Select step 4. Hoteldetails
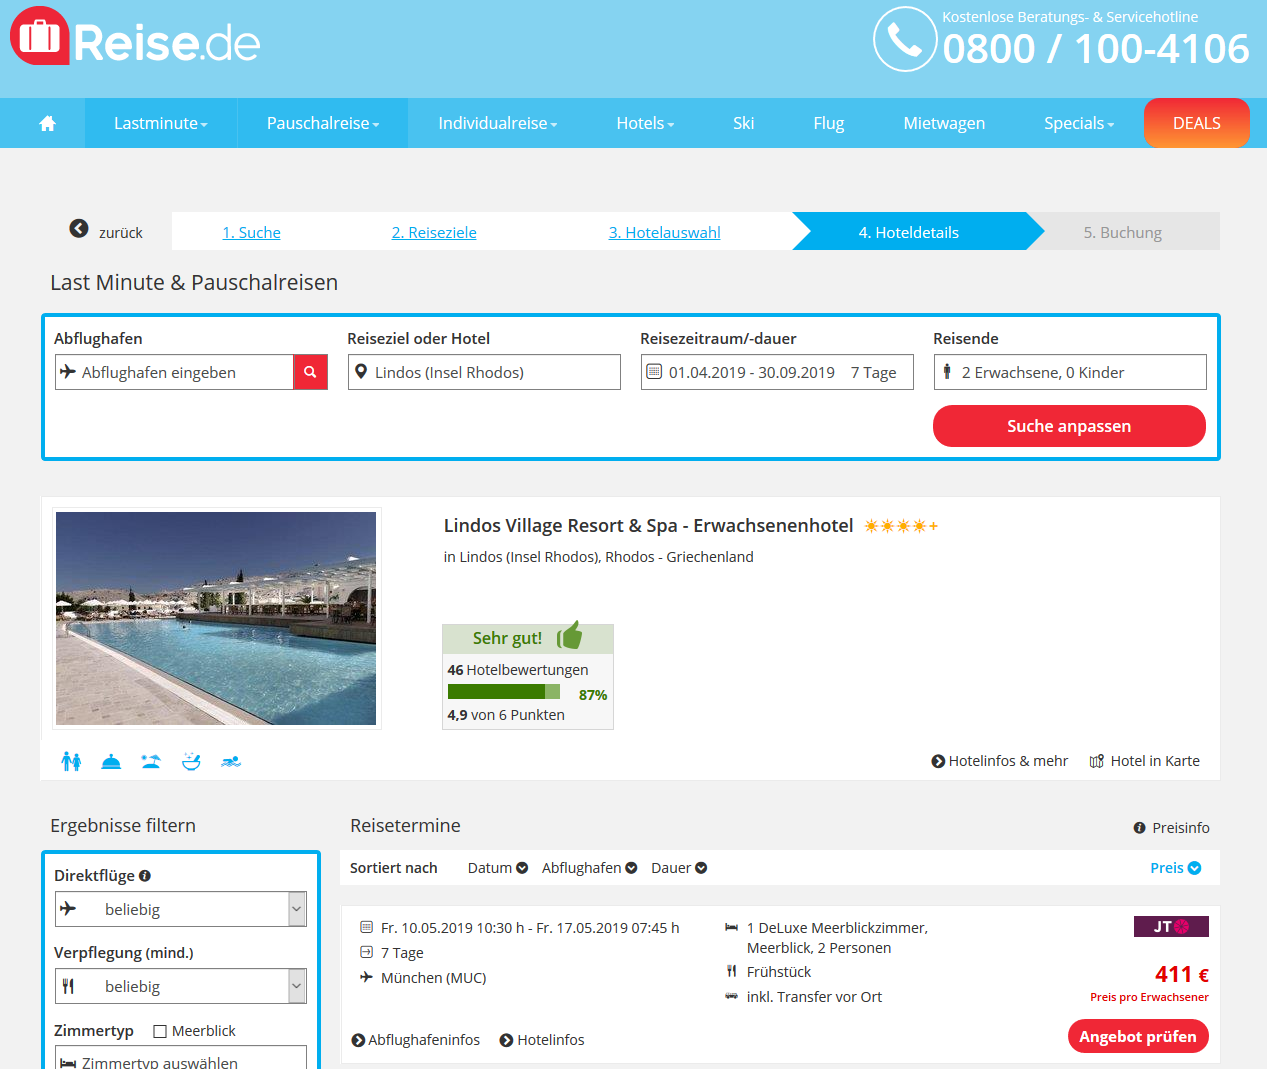Screen dimensions: 1267x1069 pyautogui.click(x=909, y=232)
